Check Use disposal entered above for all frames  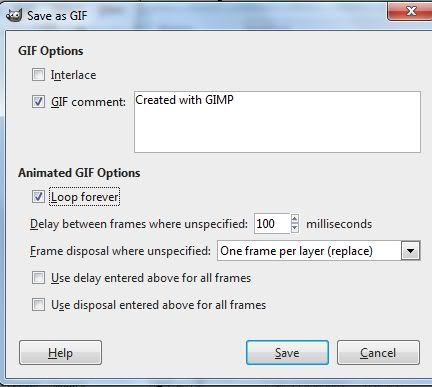[38, 305]
